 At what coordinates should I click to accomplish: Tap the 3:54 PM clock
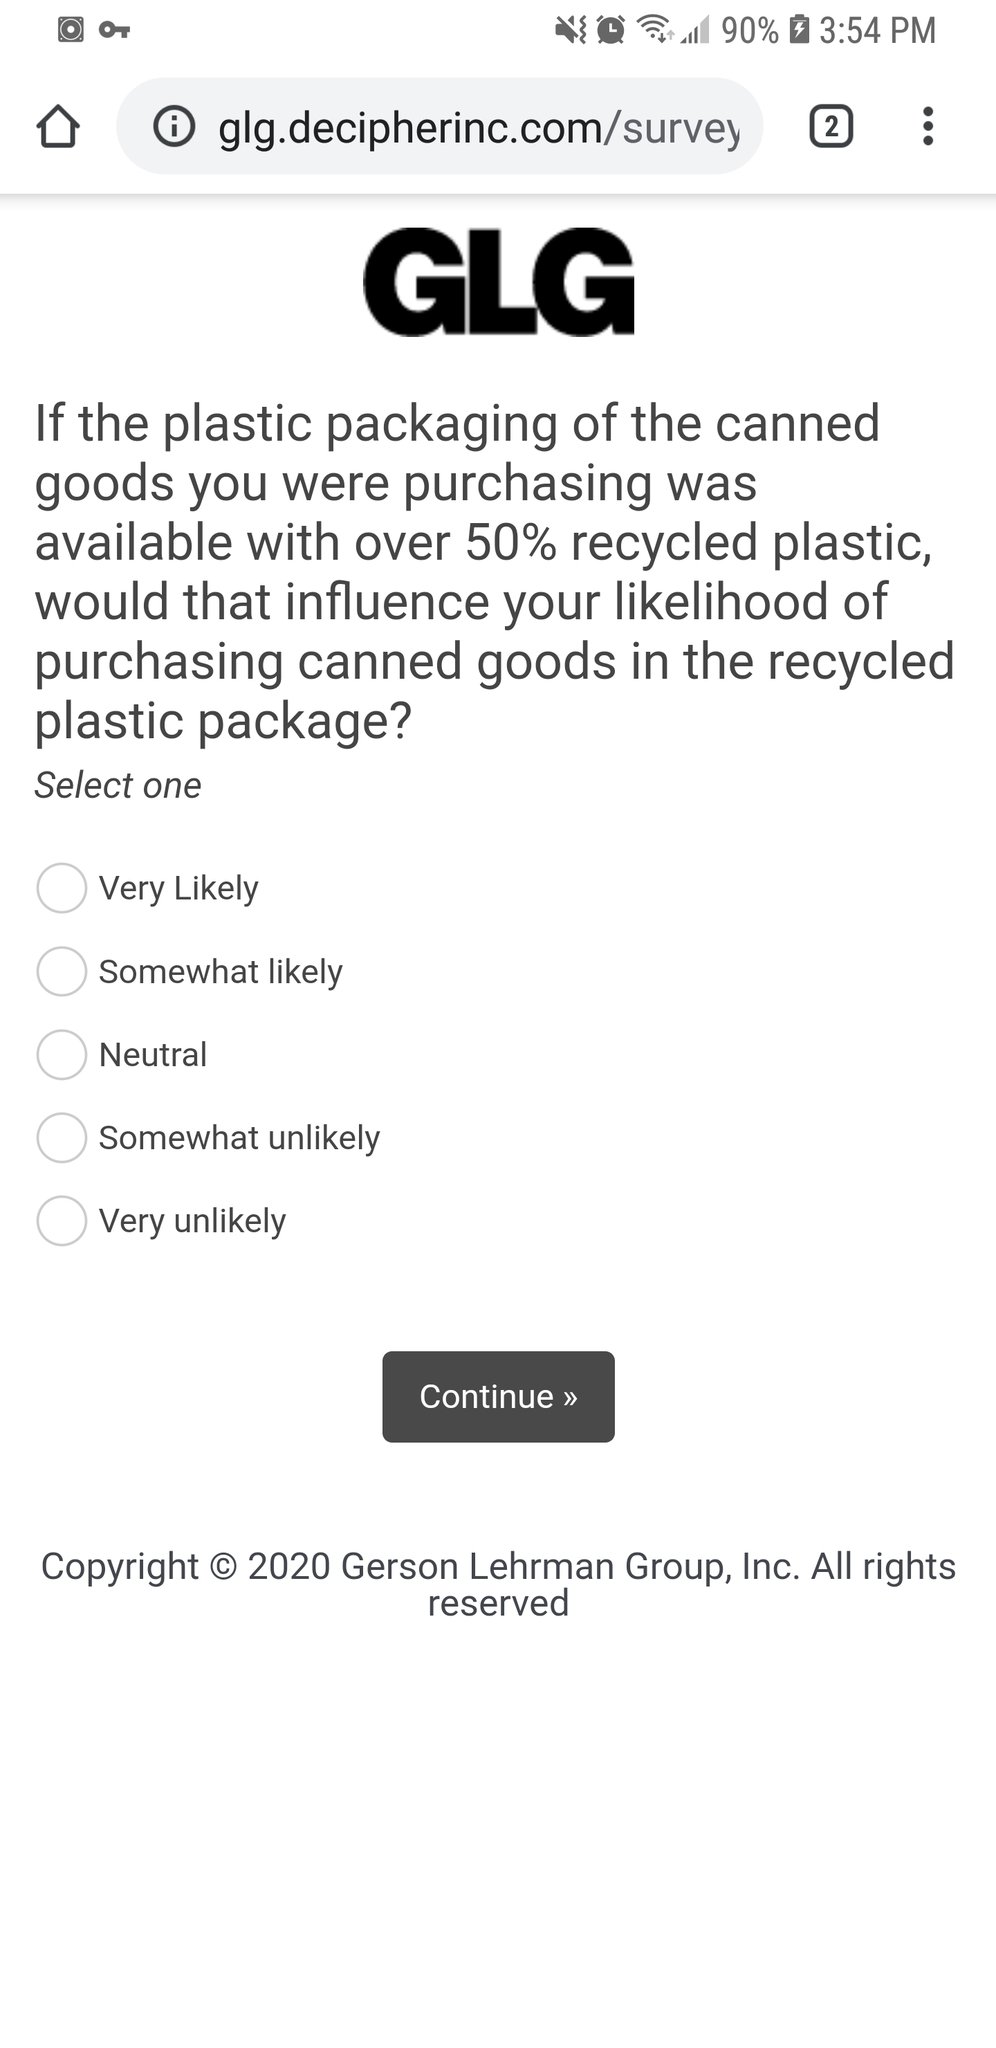877,30
